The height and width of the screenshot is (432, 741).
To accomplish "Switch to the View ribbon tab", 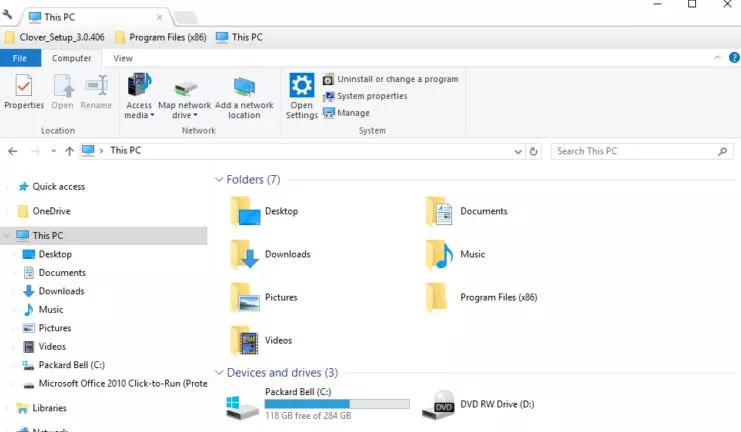I will (x=123, y=58).
